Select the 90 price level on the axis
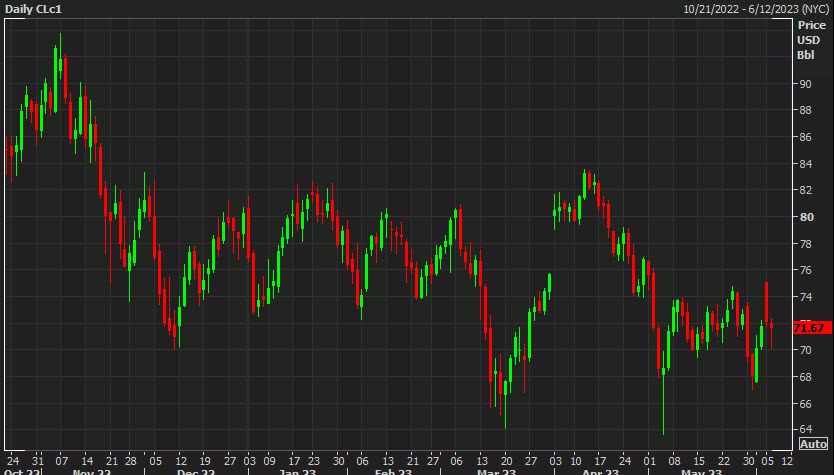The width and height of the screenshot is (834, 475). 805,84
